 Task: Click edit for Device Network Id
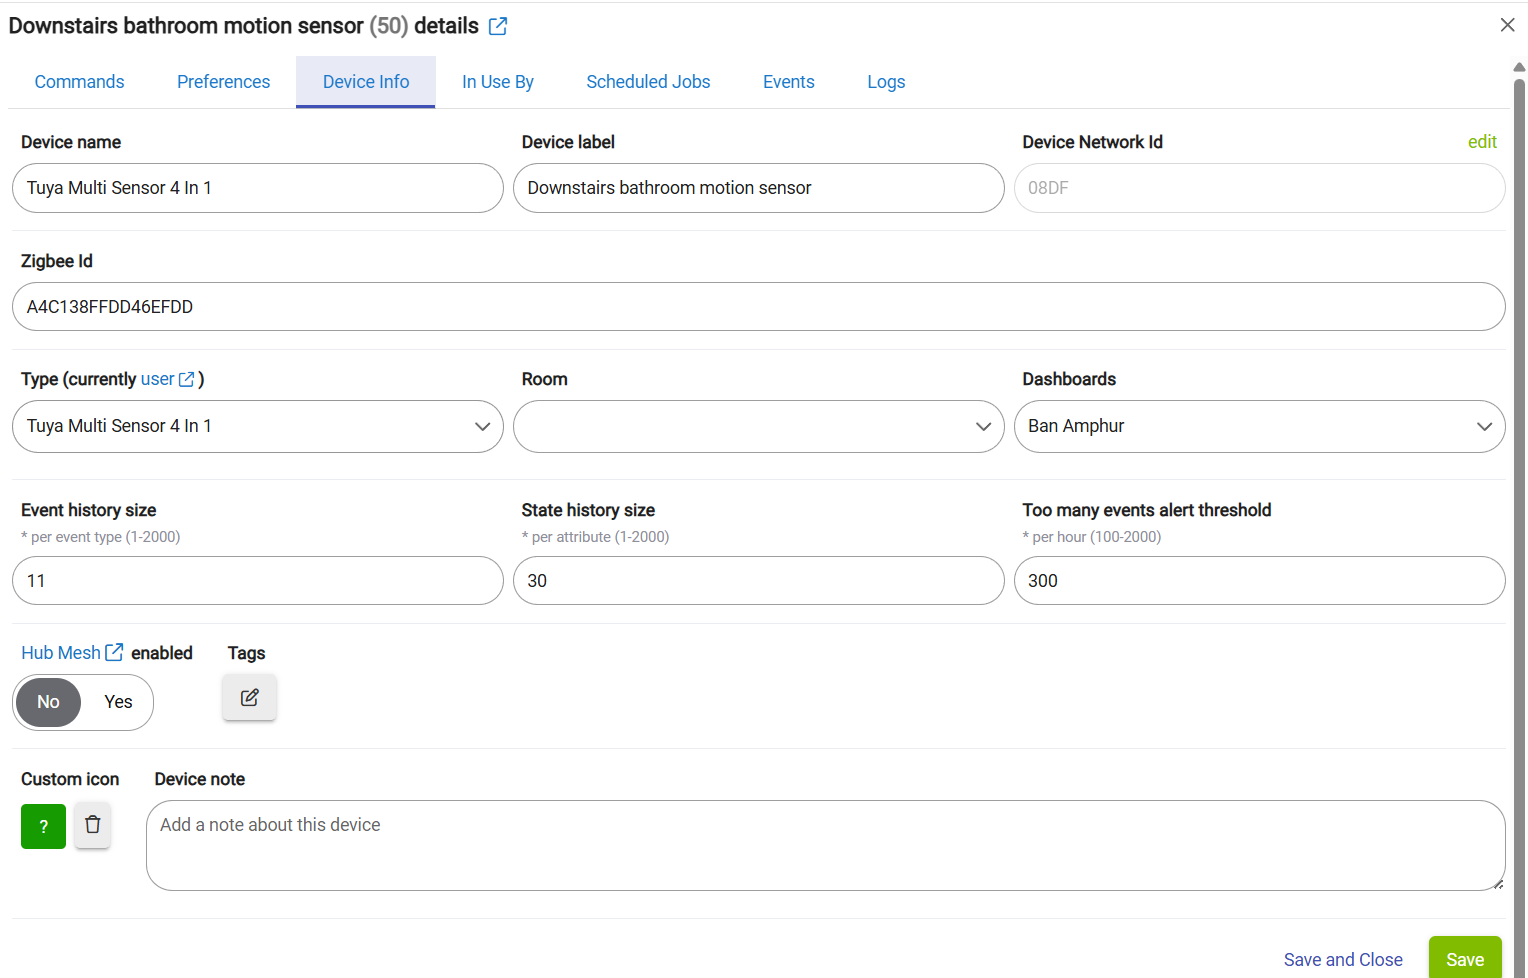[x=1481, y=142]
